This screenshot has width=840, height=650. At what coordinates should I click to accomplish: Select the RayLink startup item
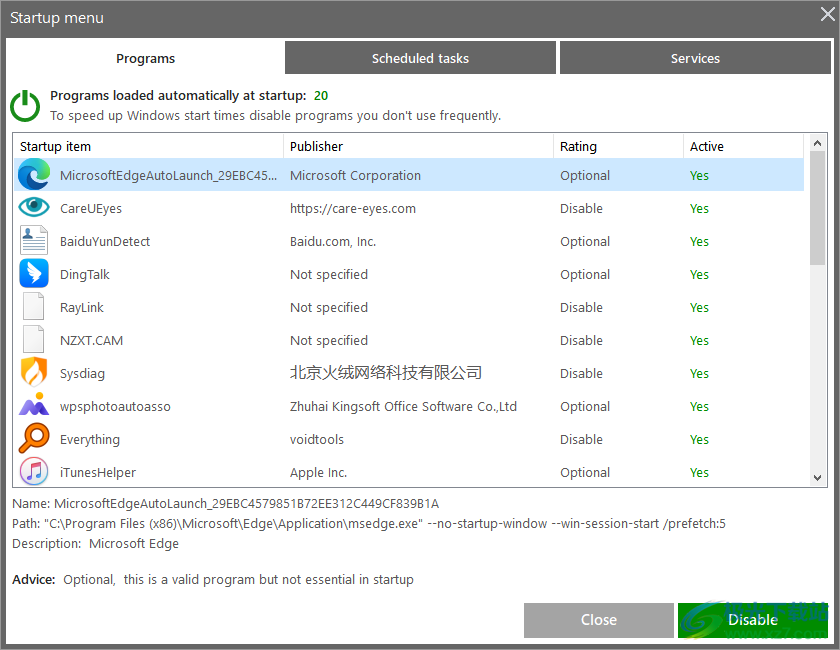pos(81,308)
